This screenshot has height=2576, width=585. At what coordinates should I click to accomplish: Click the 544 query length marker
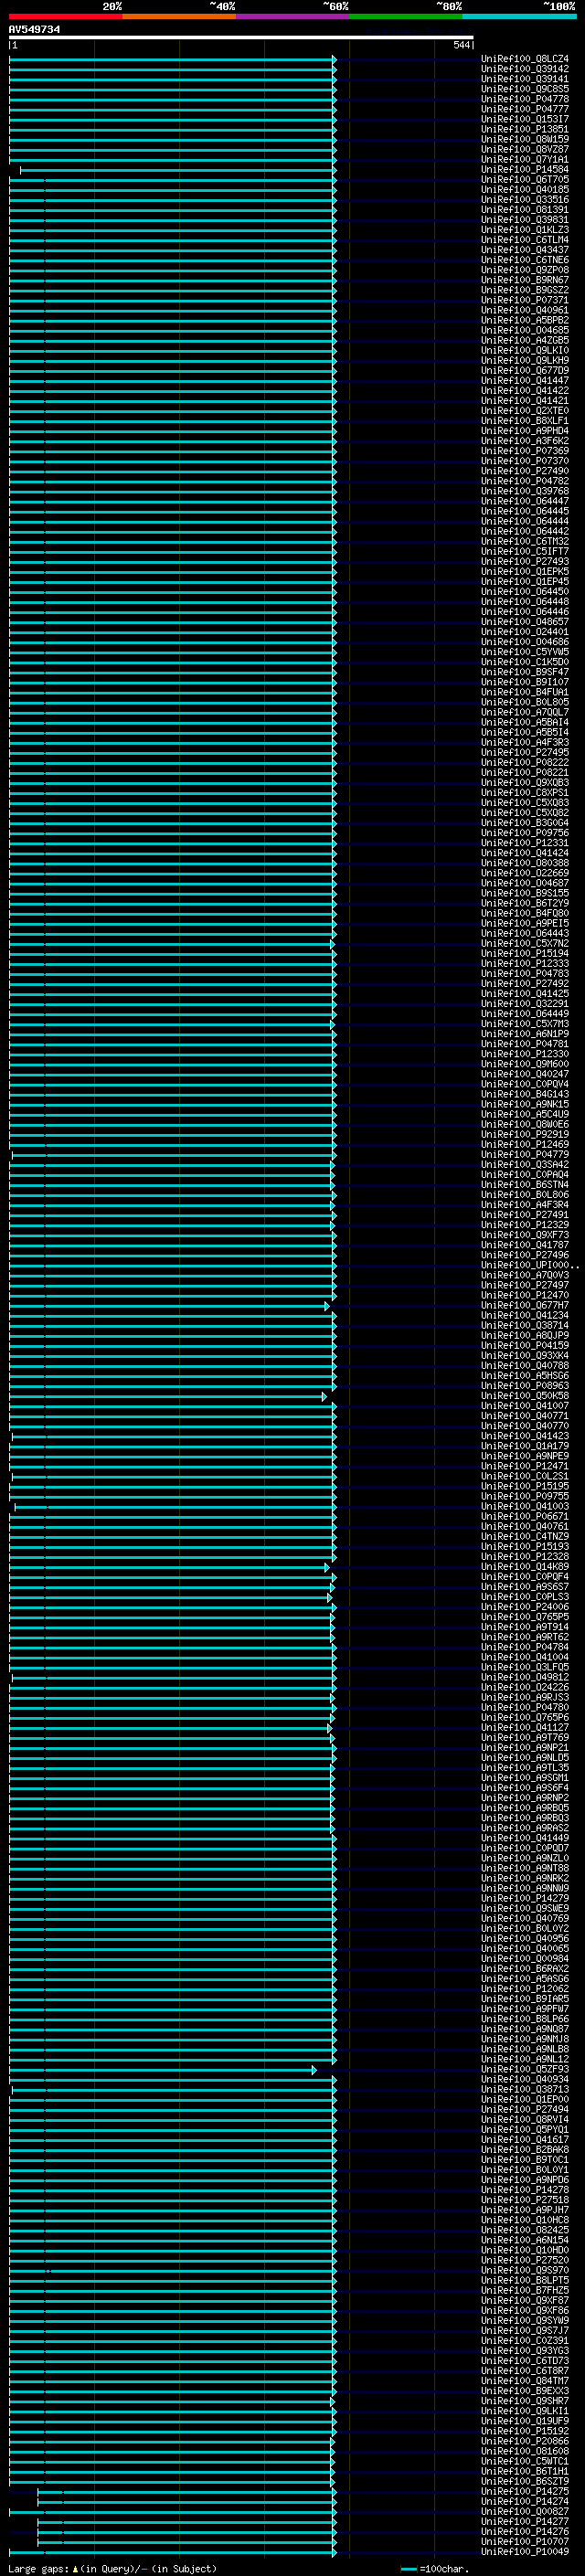pyautogui.click(x=461, y=45)
